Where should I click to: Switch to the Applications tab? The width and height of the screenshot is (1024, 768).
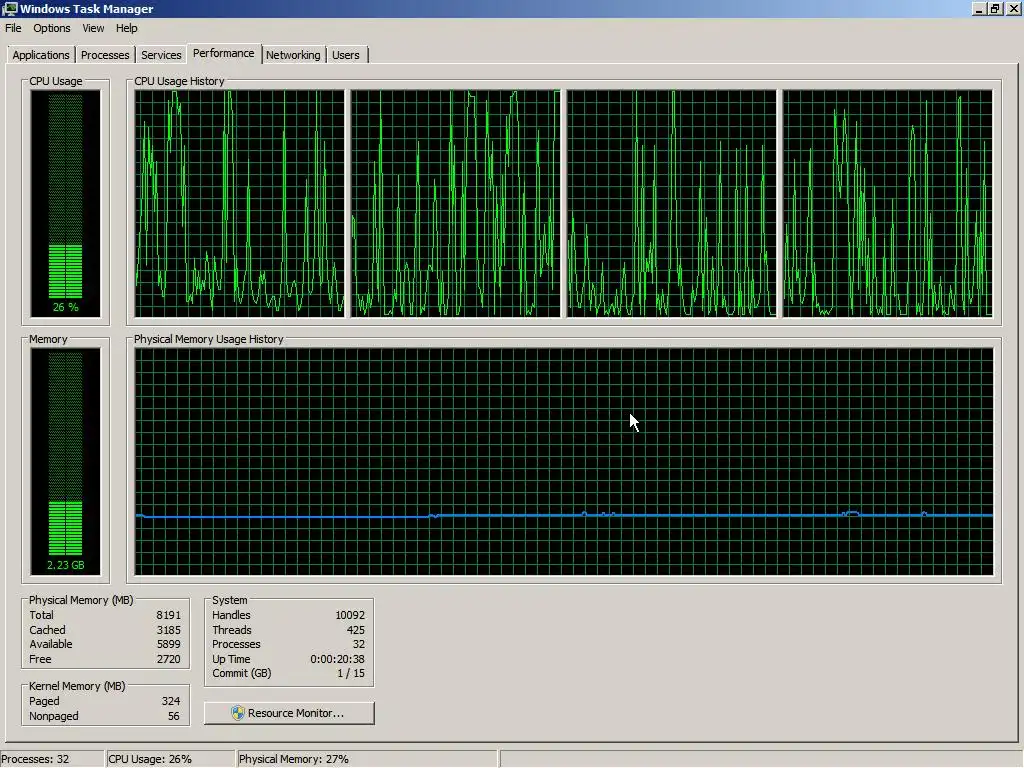(x=40, y=55)
